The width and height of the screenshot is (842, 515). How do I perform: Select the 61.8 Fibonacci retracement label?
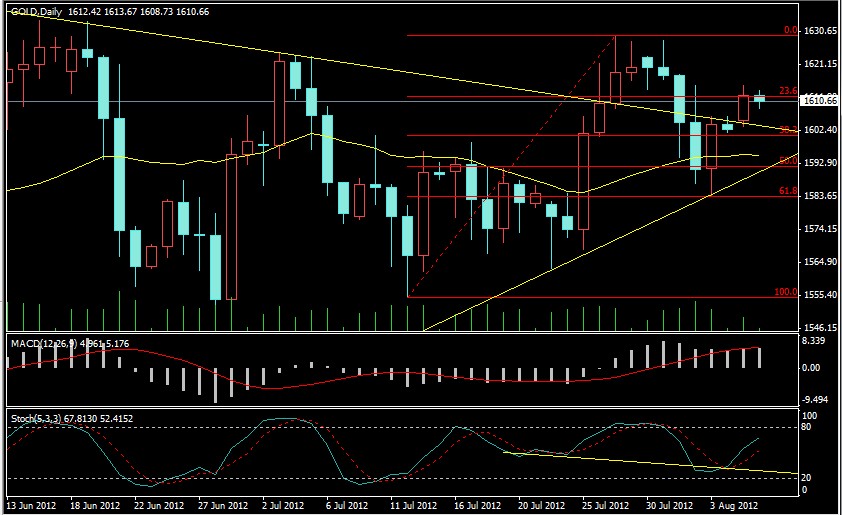(787, 192)
